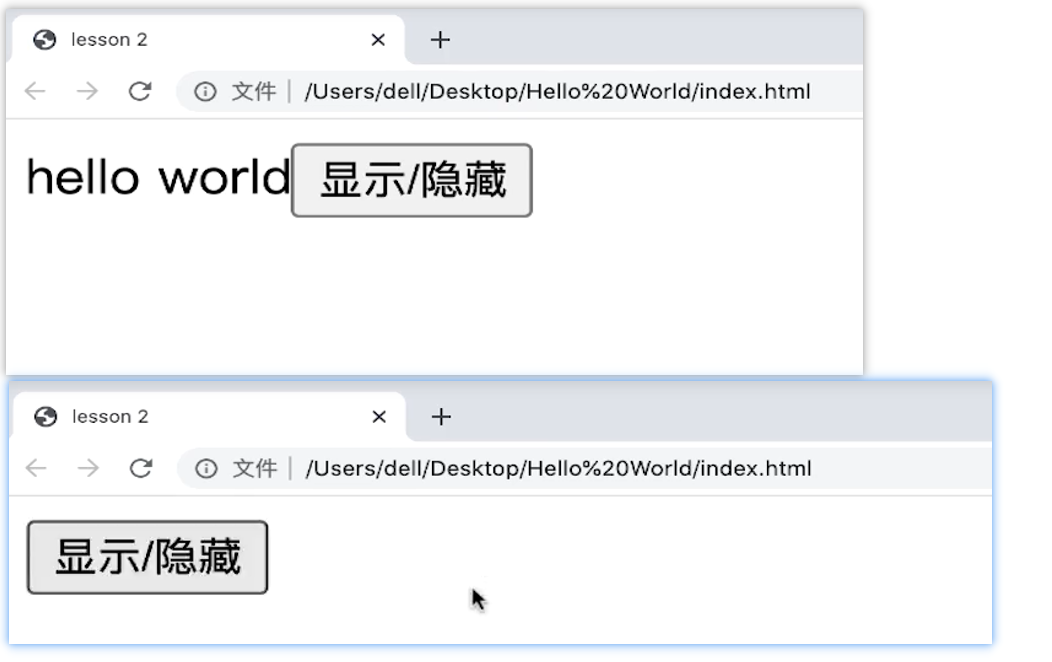Close the lesson 2 tab in bottom window
The height and width of the screenshot is (662, 1052).
point(379,416)
